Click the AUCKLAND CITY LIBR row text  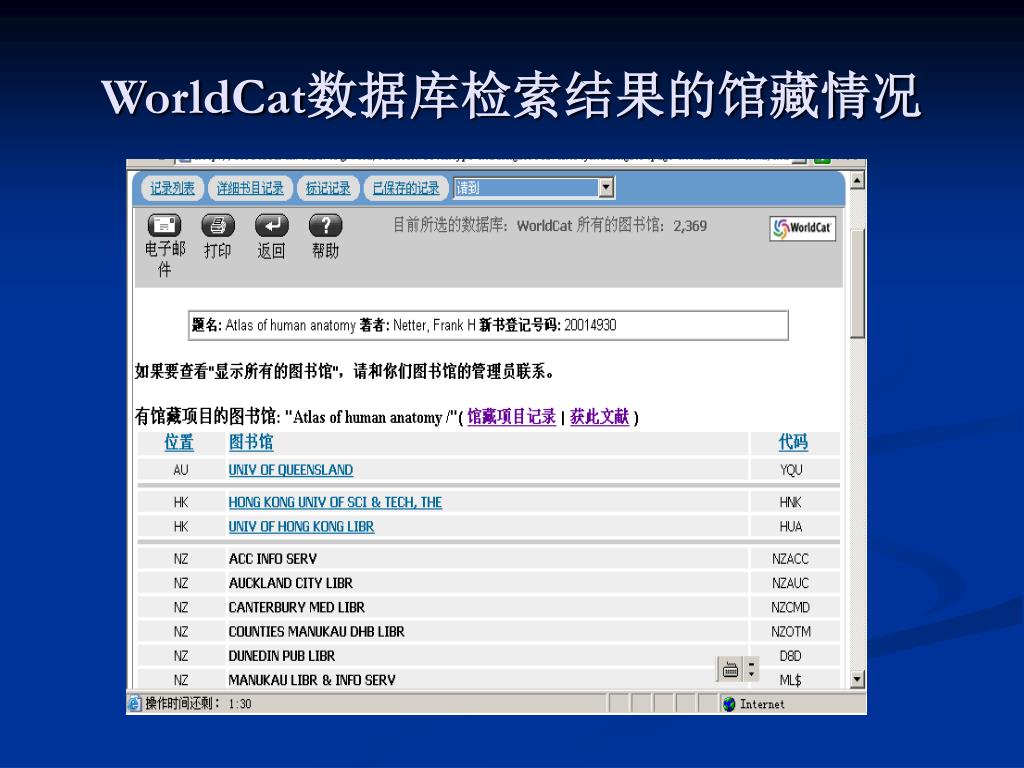click(291, 583)
